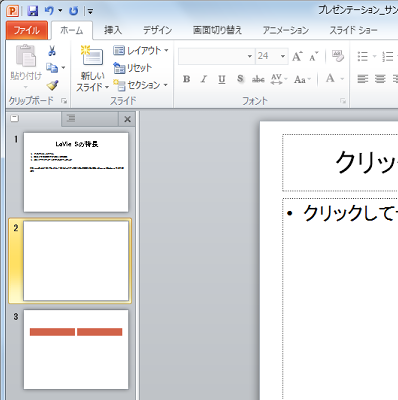Click the Bullets list icon
Screen dimensions: 398x400
point(363,56)
